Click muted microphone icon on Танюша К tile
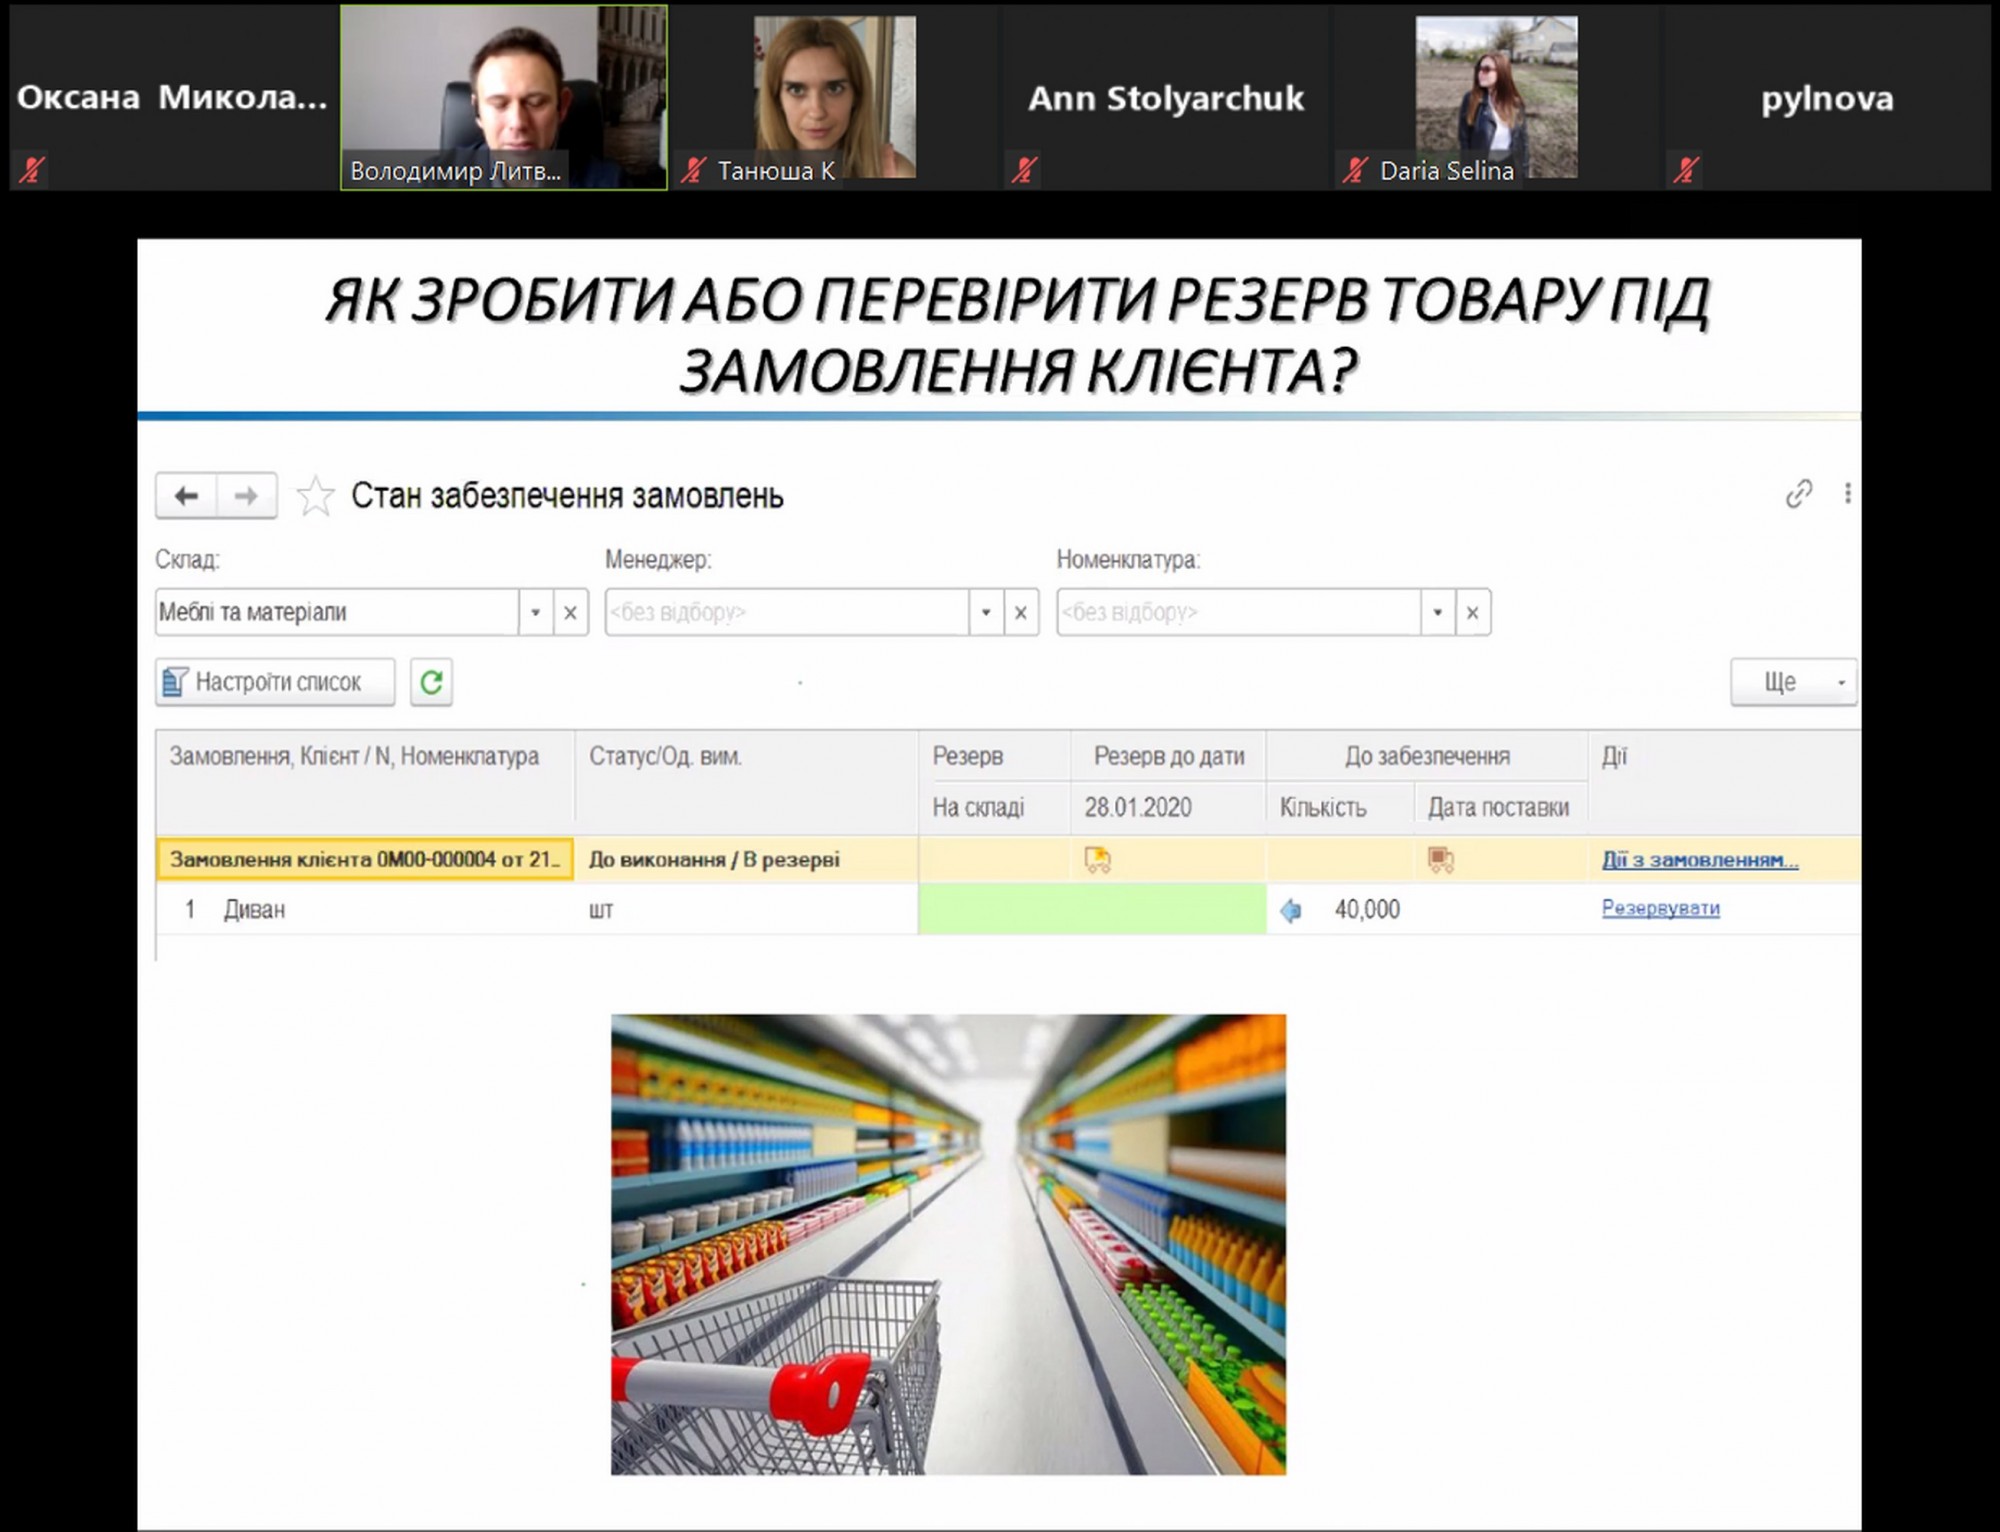The height and width of the screenshot is (1532, 2000). (x=694, y=169)
